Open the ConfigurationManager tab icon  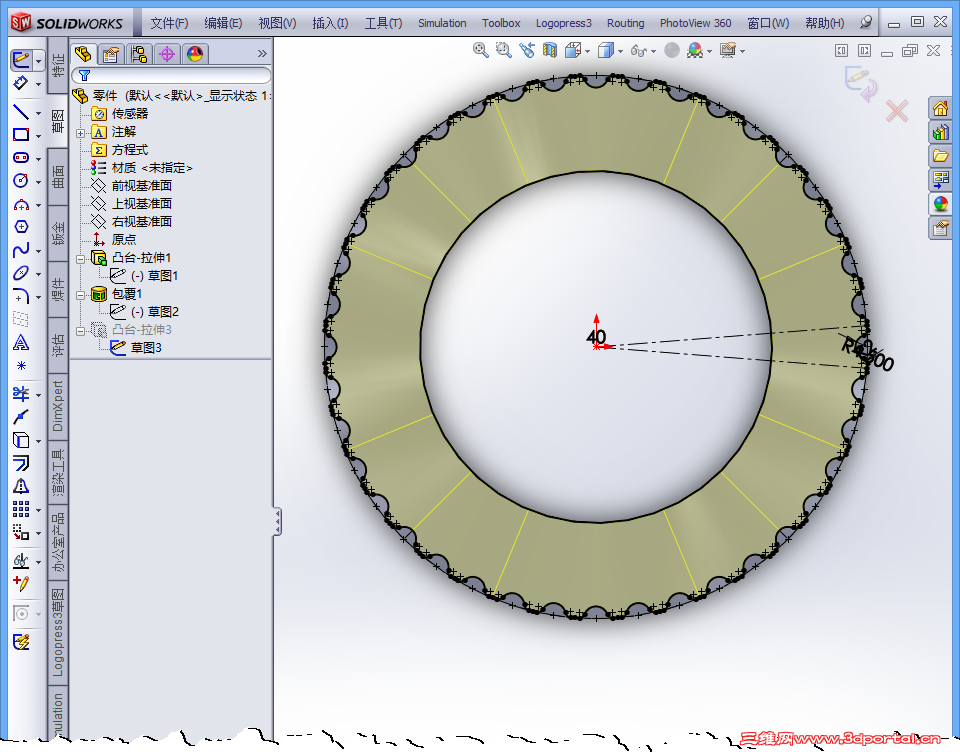139,55
